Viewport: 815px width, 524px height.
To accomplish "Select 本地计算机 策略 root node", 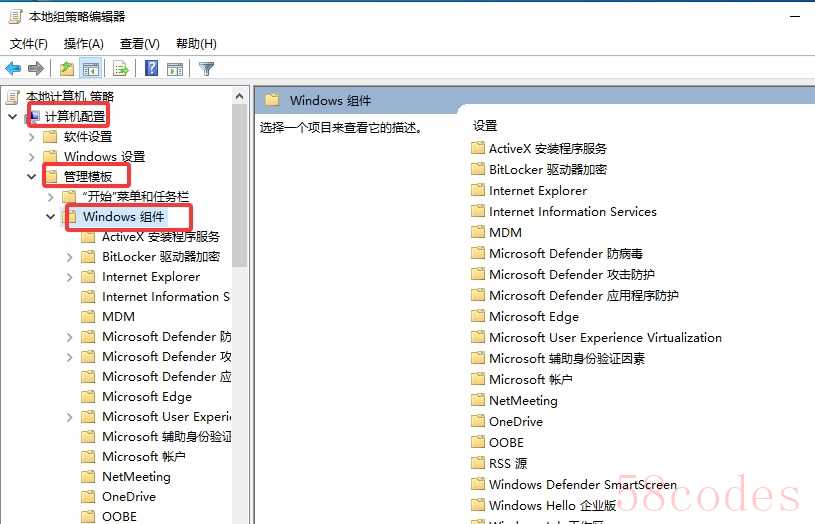I will tap(70, 97).
